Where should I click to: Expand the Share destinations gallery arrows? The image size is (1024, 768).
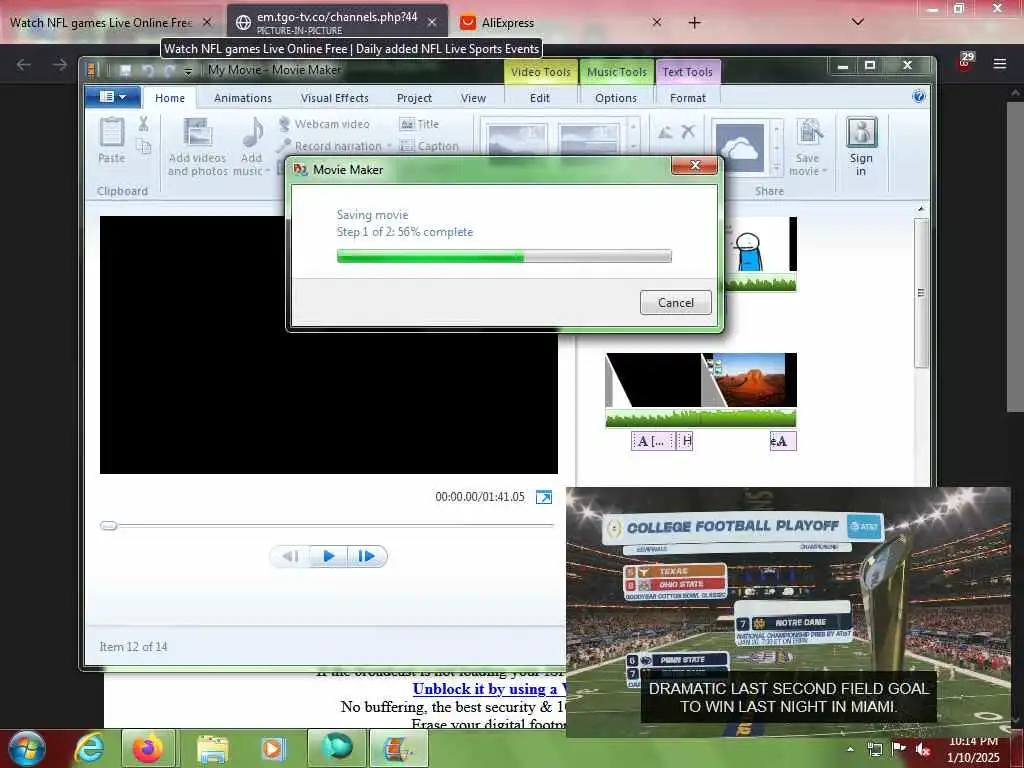(x=776, y=168)
